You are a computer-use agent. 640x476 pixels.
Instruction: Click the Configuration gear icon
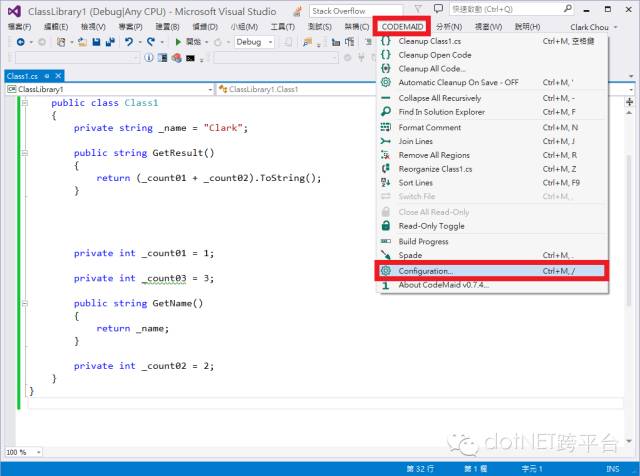(385, 271)
